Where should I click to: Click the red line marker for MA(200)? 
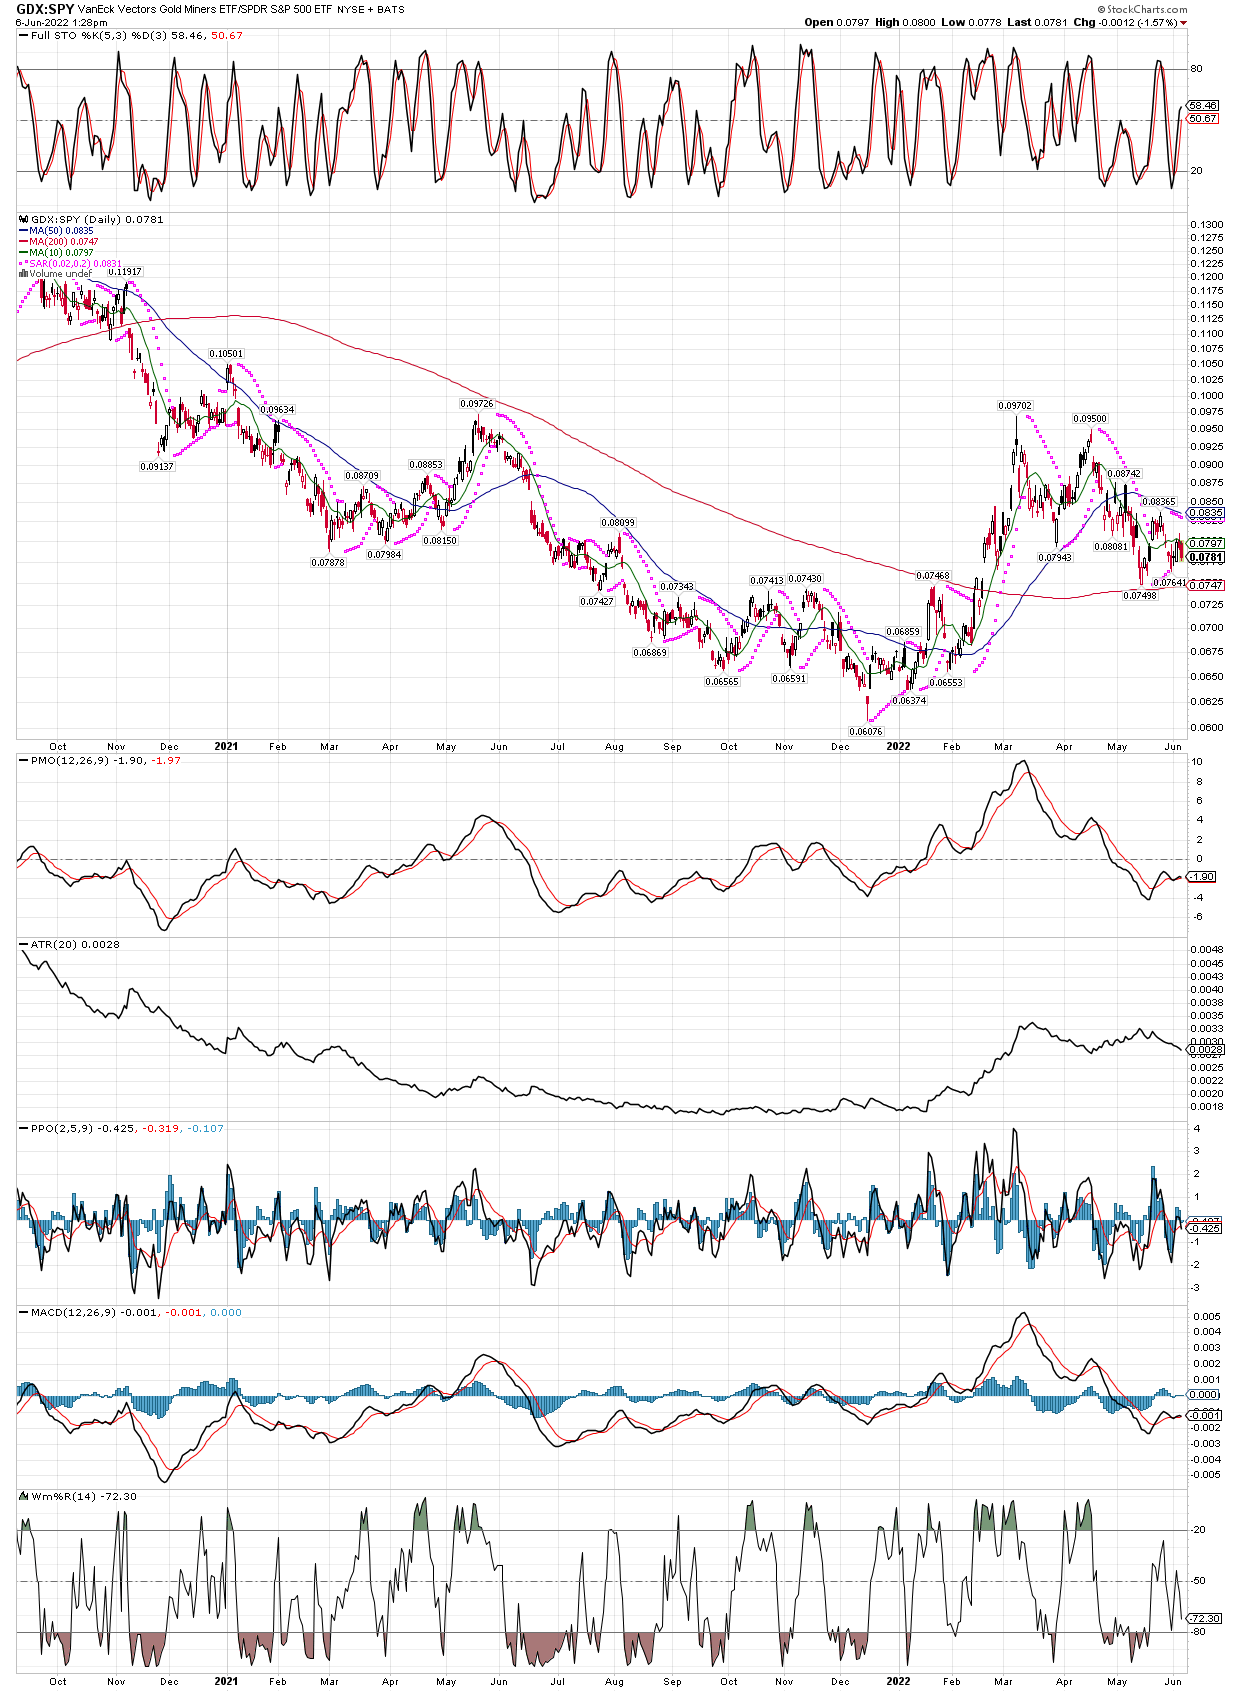pos(24,242)
